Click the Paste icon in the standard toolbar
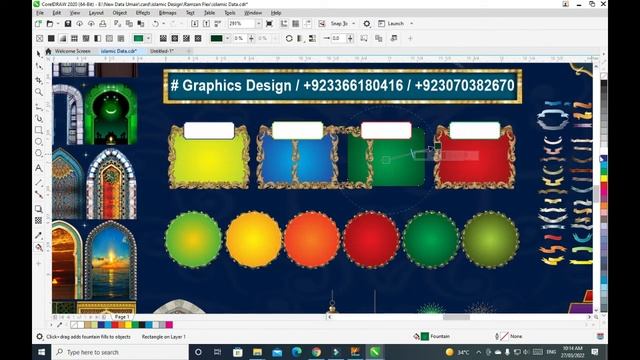The width and height of the screenshot is (640, 360). 141,24
